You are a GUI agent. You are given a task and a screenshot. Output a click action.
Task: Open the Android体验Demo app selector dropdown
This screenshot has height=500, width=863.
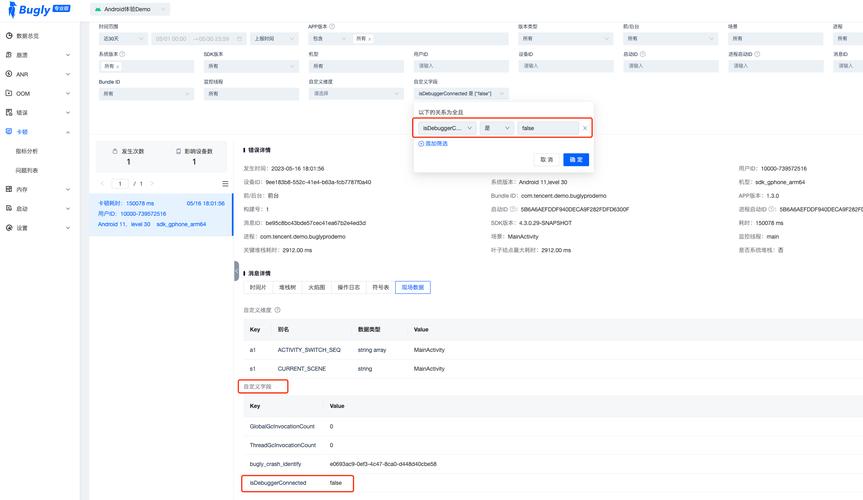(130, 9)
